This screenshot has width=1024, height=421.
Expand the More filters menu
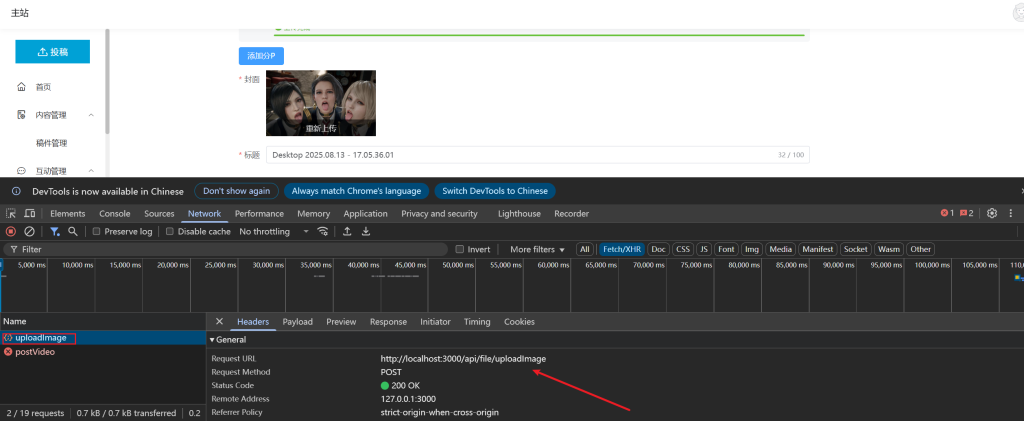(537, 249)
